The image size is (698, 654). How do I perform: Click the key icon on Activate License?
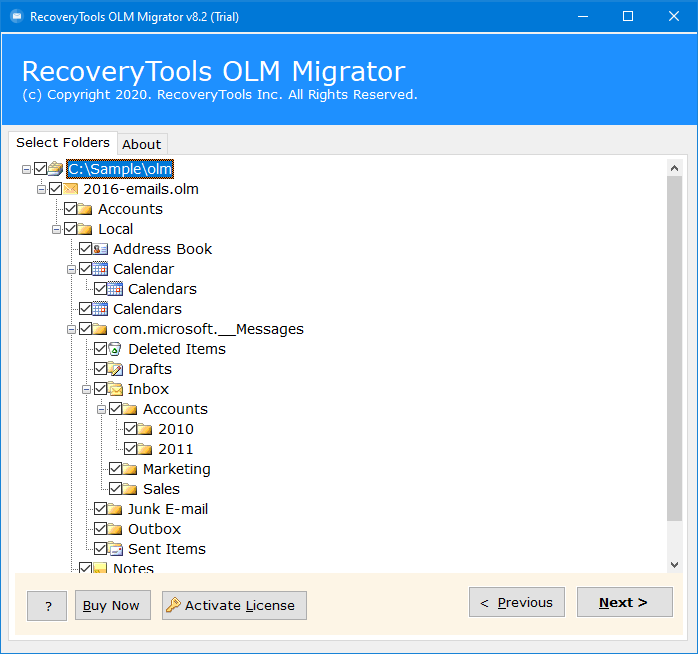173,605
